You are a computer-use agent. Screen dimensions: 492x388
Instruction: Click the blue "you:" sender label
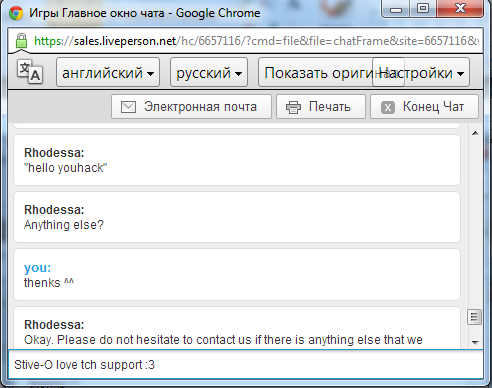point(37,268)
